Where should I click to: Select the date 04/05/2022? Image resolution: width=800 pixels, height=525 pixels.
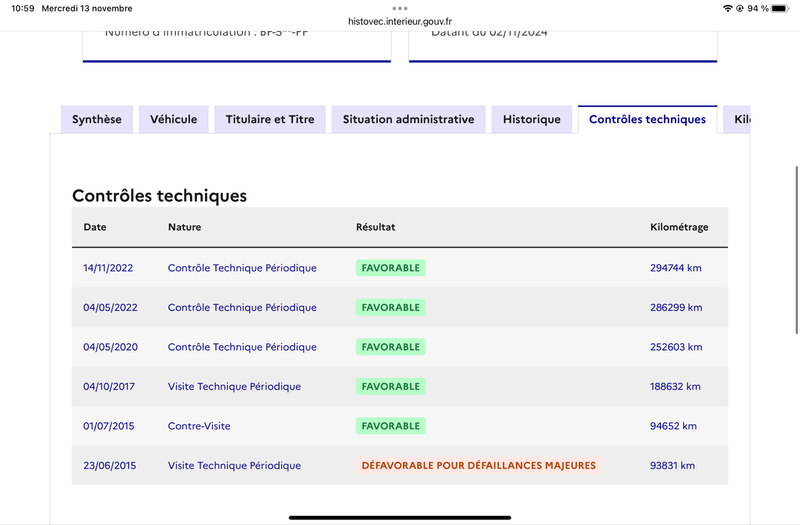click(110, 308)
